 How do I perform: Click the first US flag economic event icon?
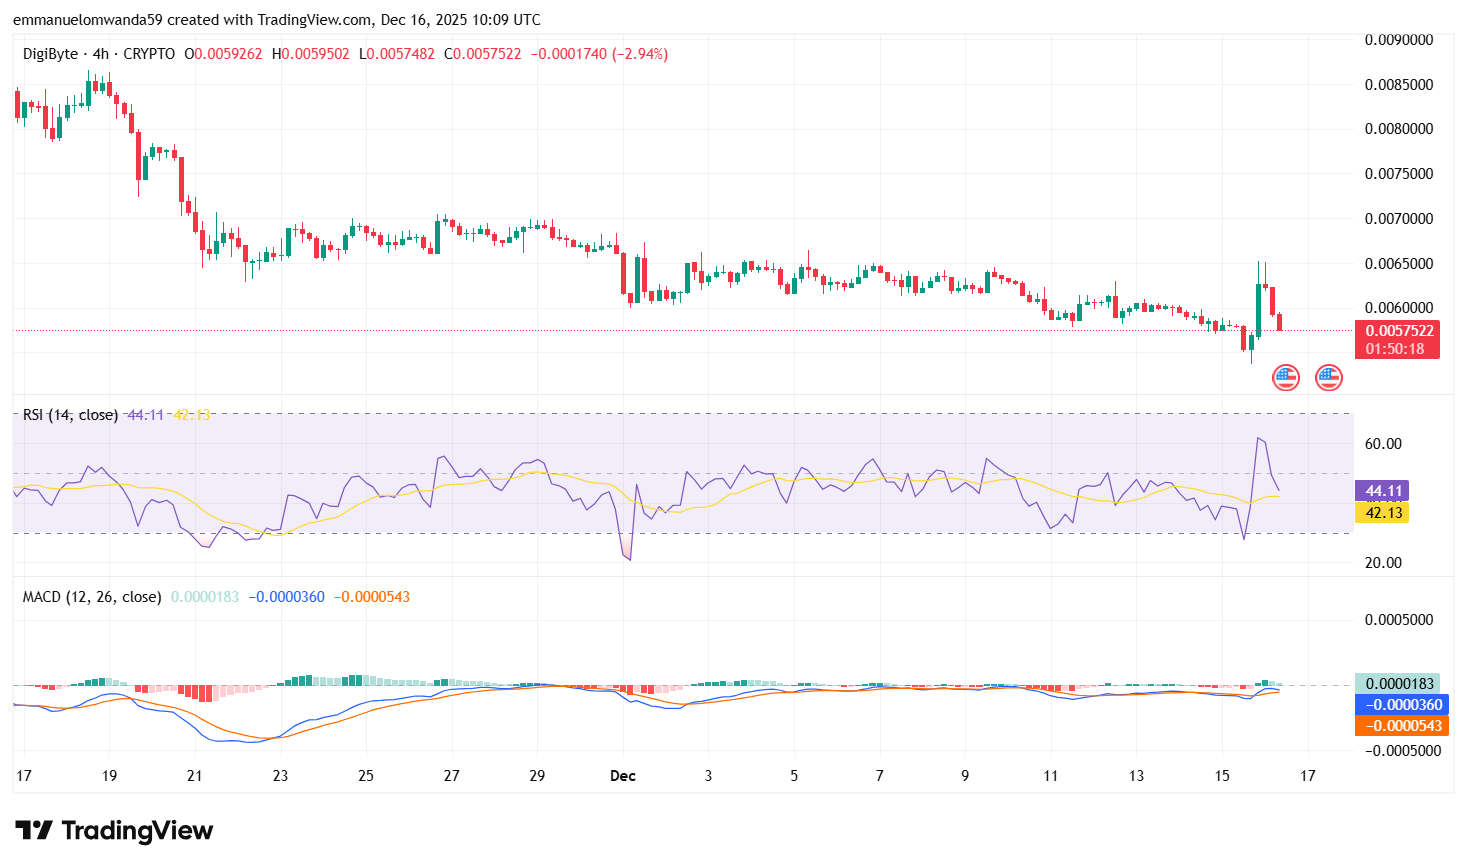click(1285, 378)
